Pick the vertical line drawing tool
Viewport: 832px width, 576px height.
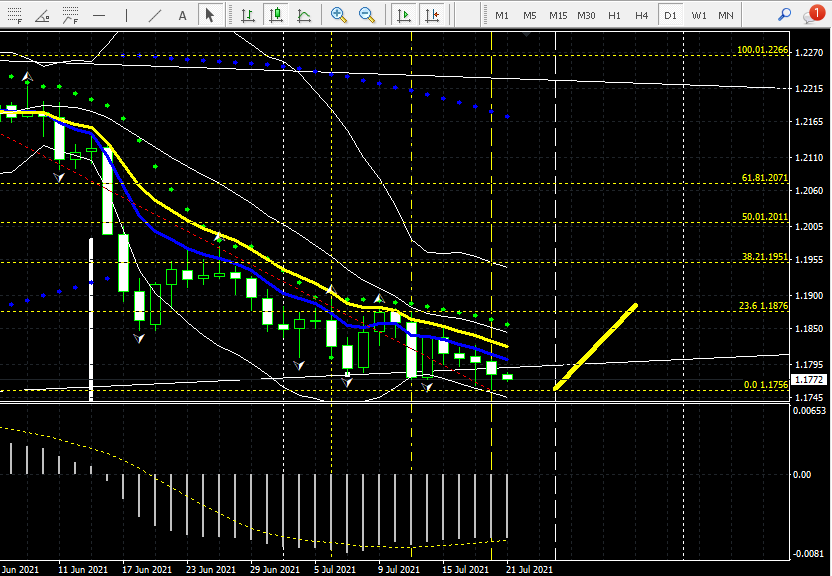[126, 15]
